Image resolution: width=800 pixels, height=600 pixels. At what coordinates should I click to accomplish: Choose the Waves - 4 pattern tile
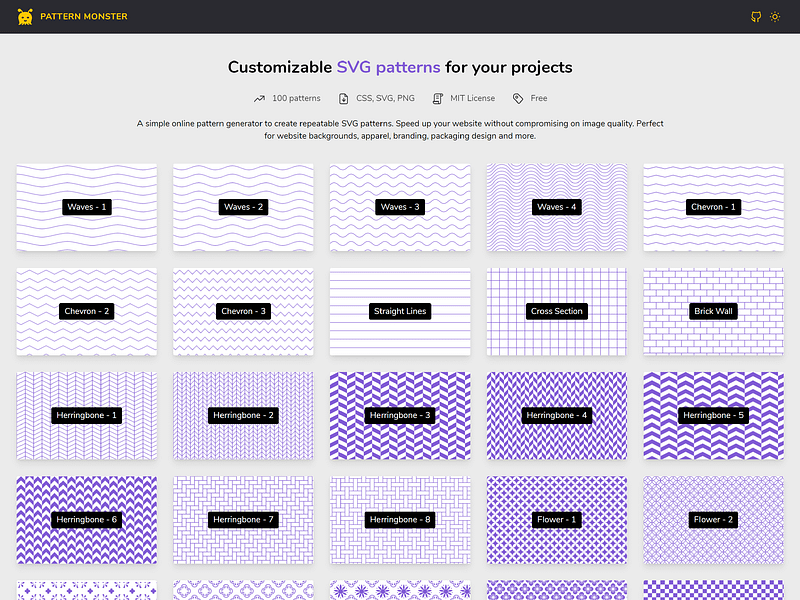[557, 207]
